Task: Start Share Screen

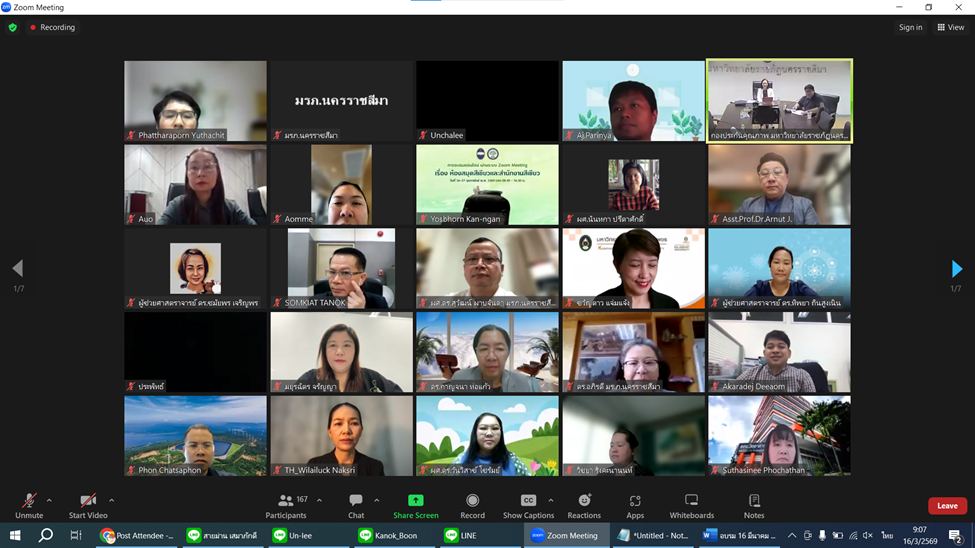Action: [415, 505]
